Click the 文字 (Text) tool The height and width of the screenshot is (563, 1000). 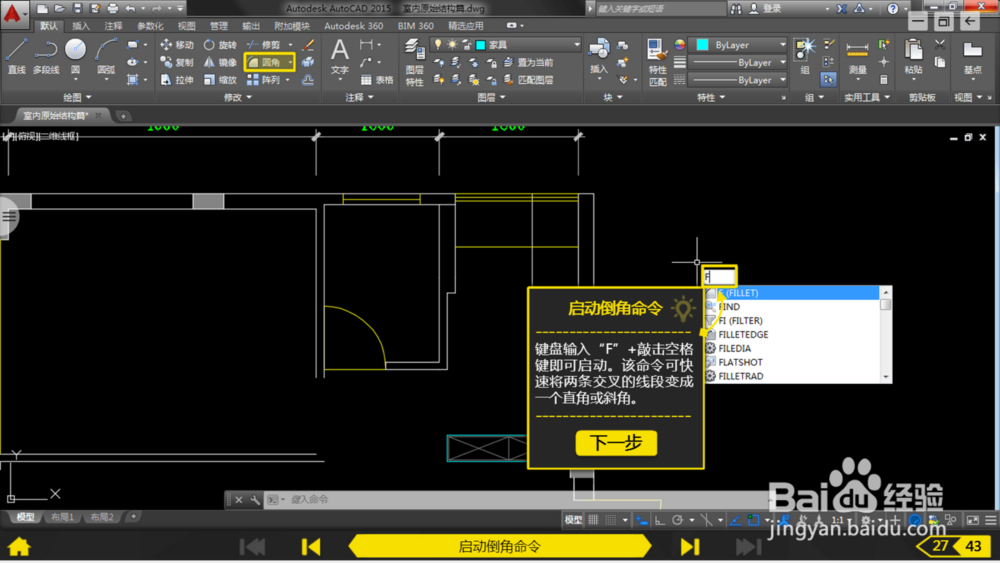point(339,57)
